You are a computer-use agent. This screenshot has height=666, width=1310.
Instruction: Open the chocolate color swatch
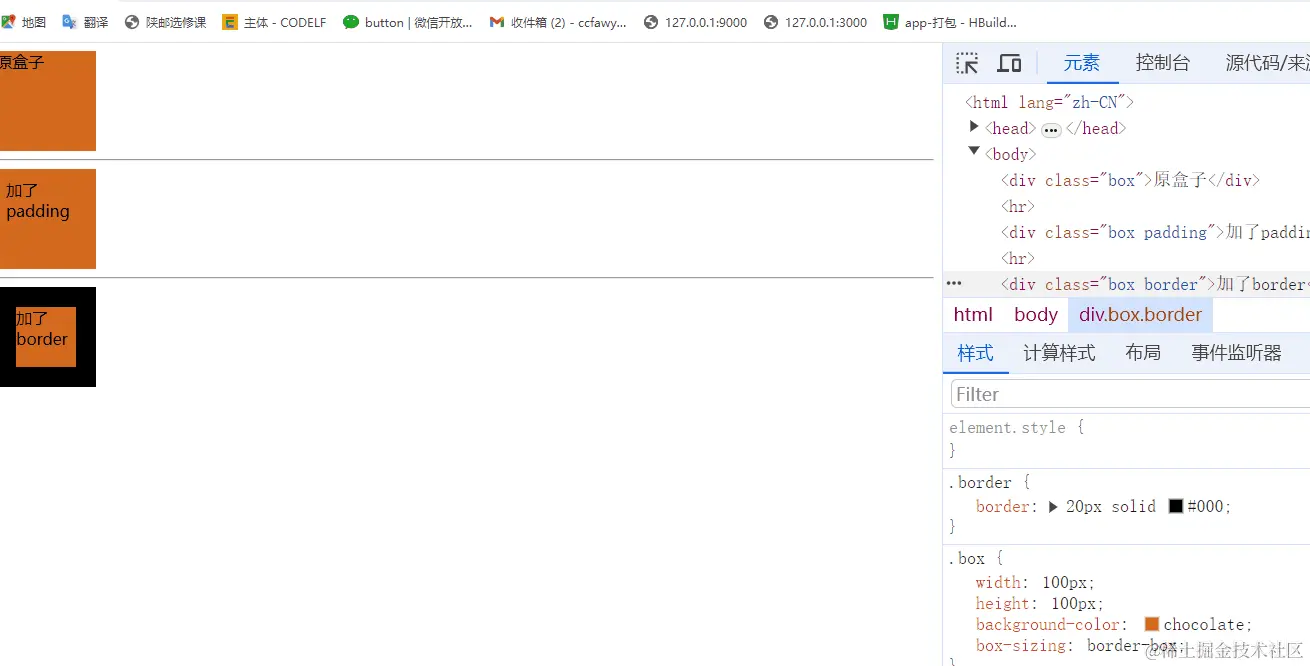point(1152,625)
